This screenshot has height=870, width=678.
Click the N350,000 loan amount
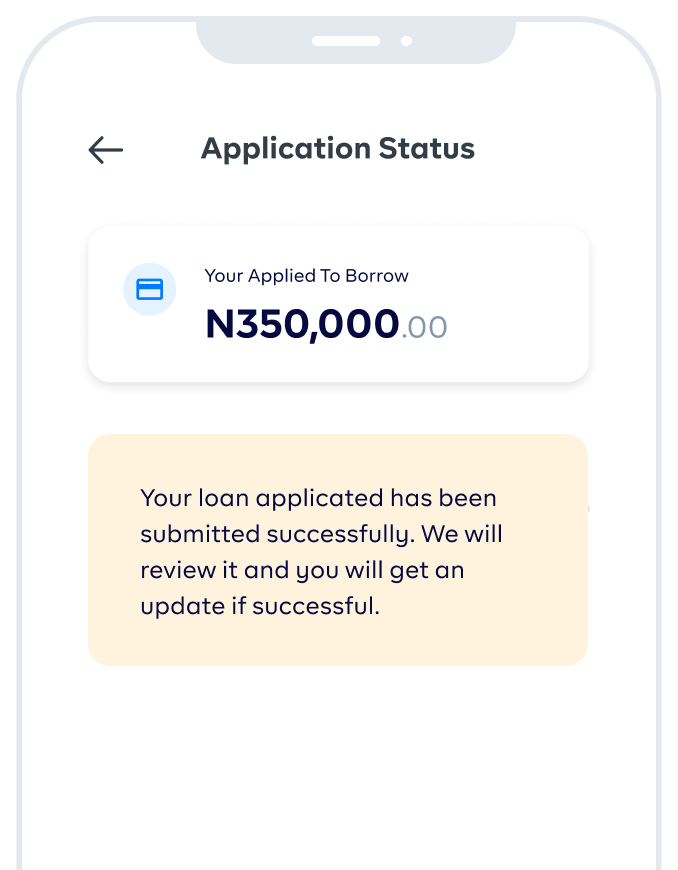tap(302, 325)
